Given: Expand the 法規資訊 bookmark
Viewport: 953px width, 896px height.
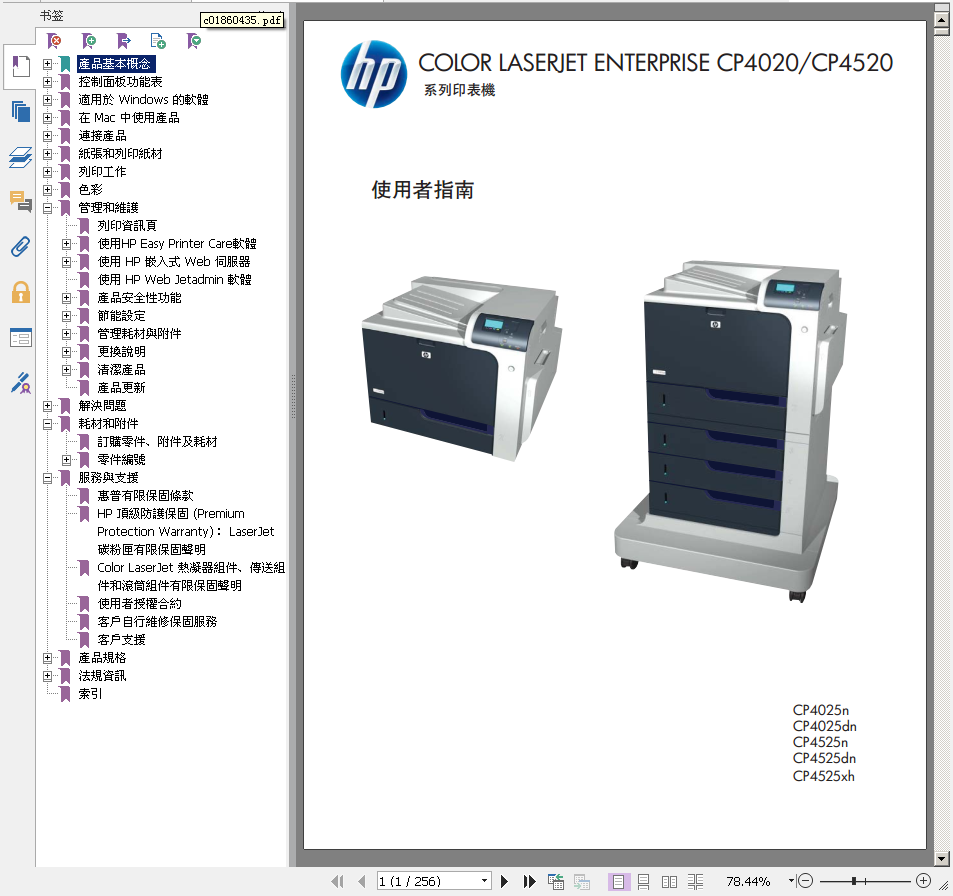Looking at the screenshot, I should [x=47, y=676].
